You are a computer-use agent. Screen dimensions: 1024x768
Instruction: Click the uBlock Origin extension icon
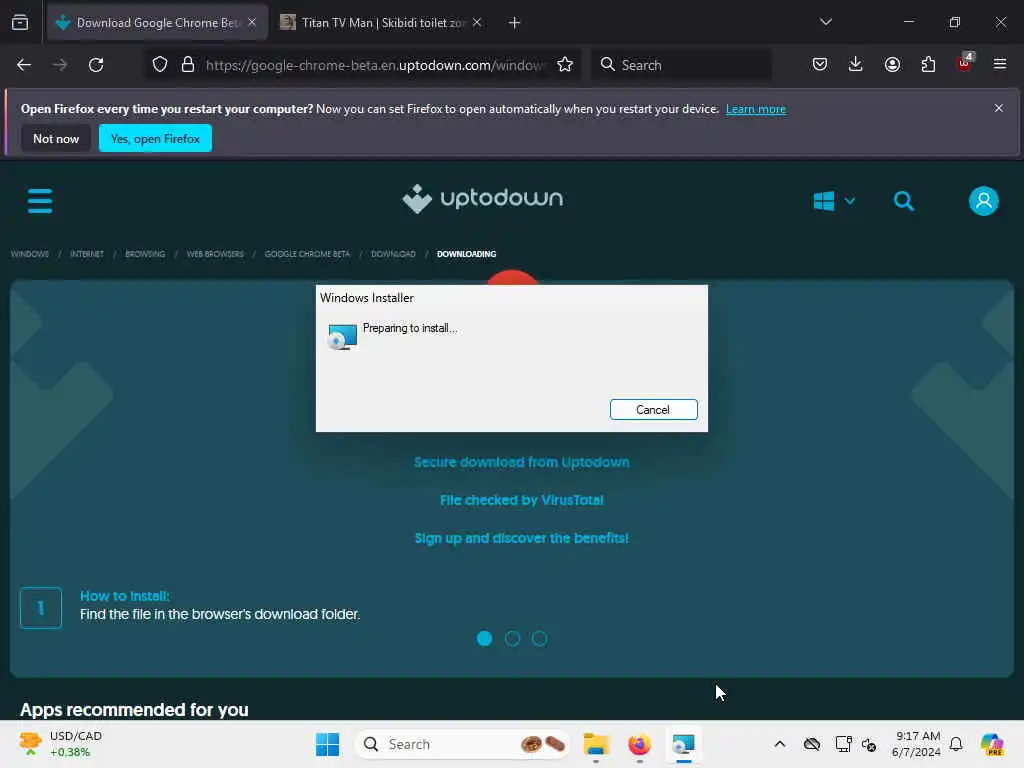pyautogui.click(x=965, y=63)
